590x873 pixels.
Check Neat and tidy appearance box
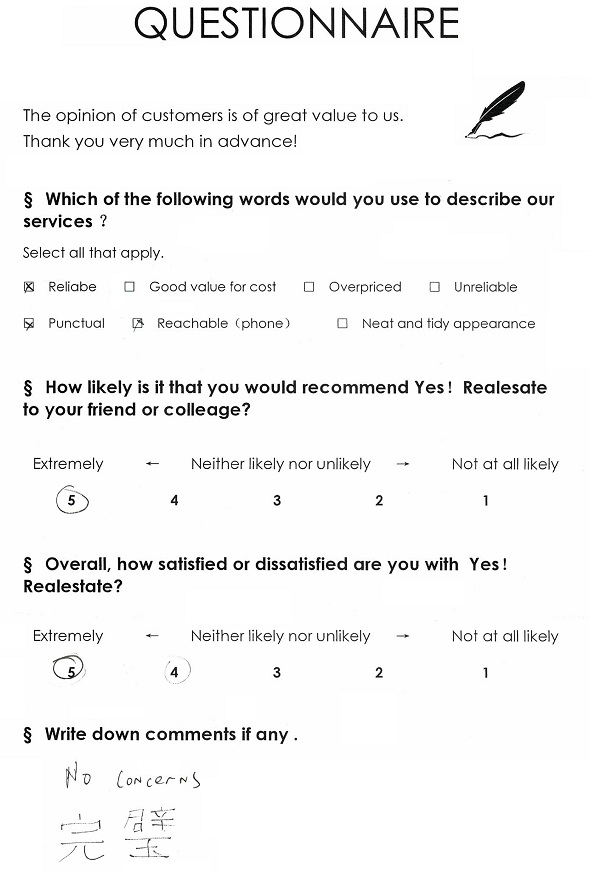point(342,323)
